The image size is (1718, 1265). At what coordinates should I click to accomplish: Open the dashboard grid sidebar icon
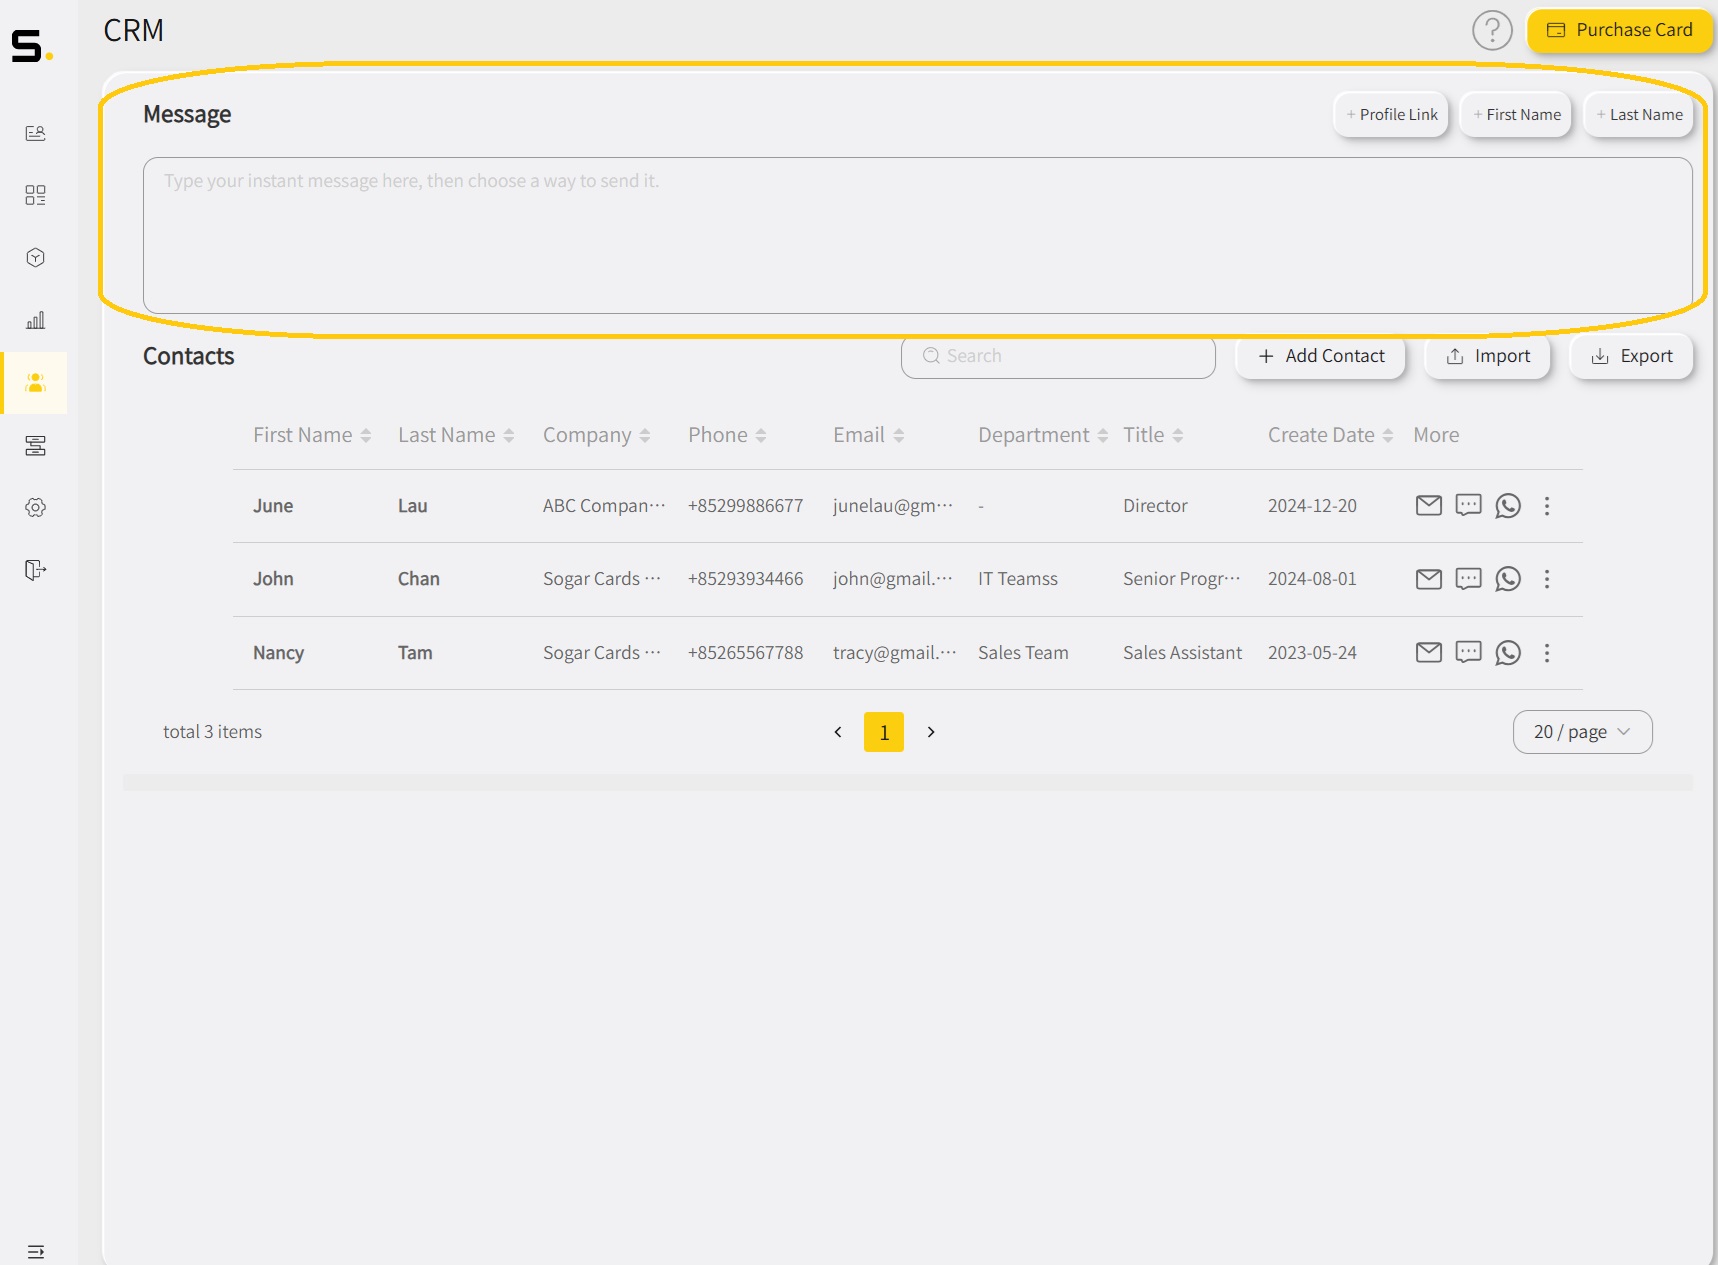pos(36,195)
